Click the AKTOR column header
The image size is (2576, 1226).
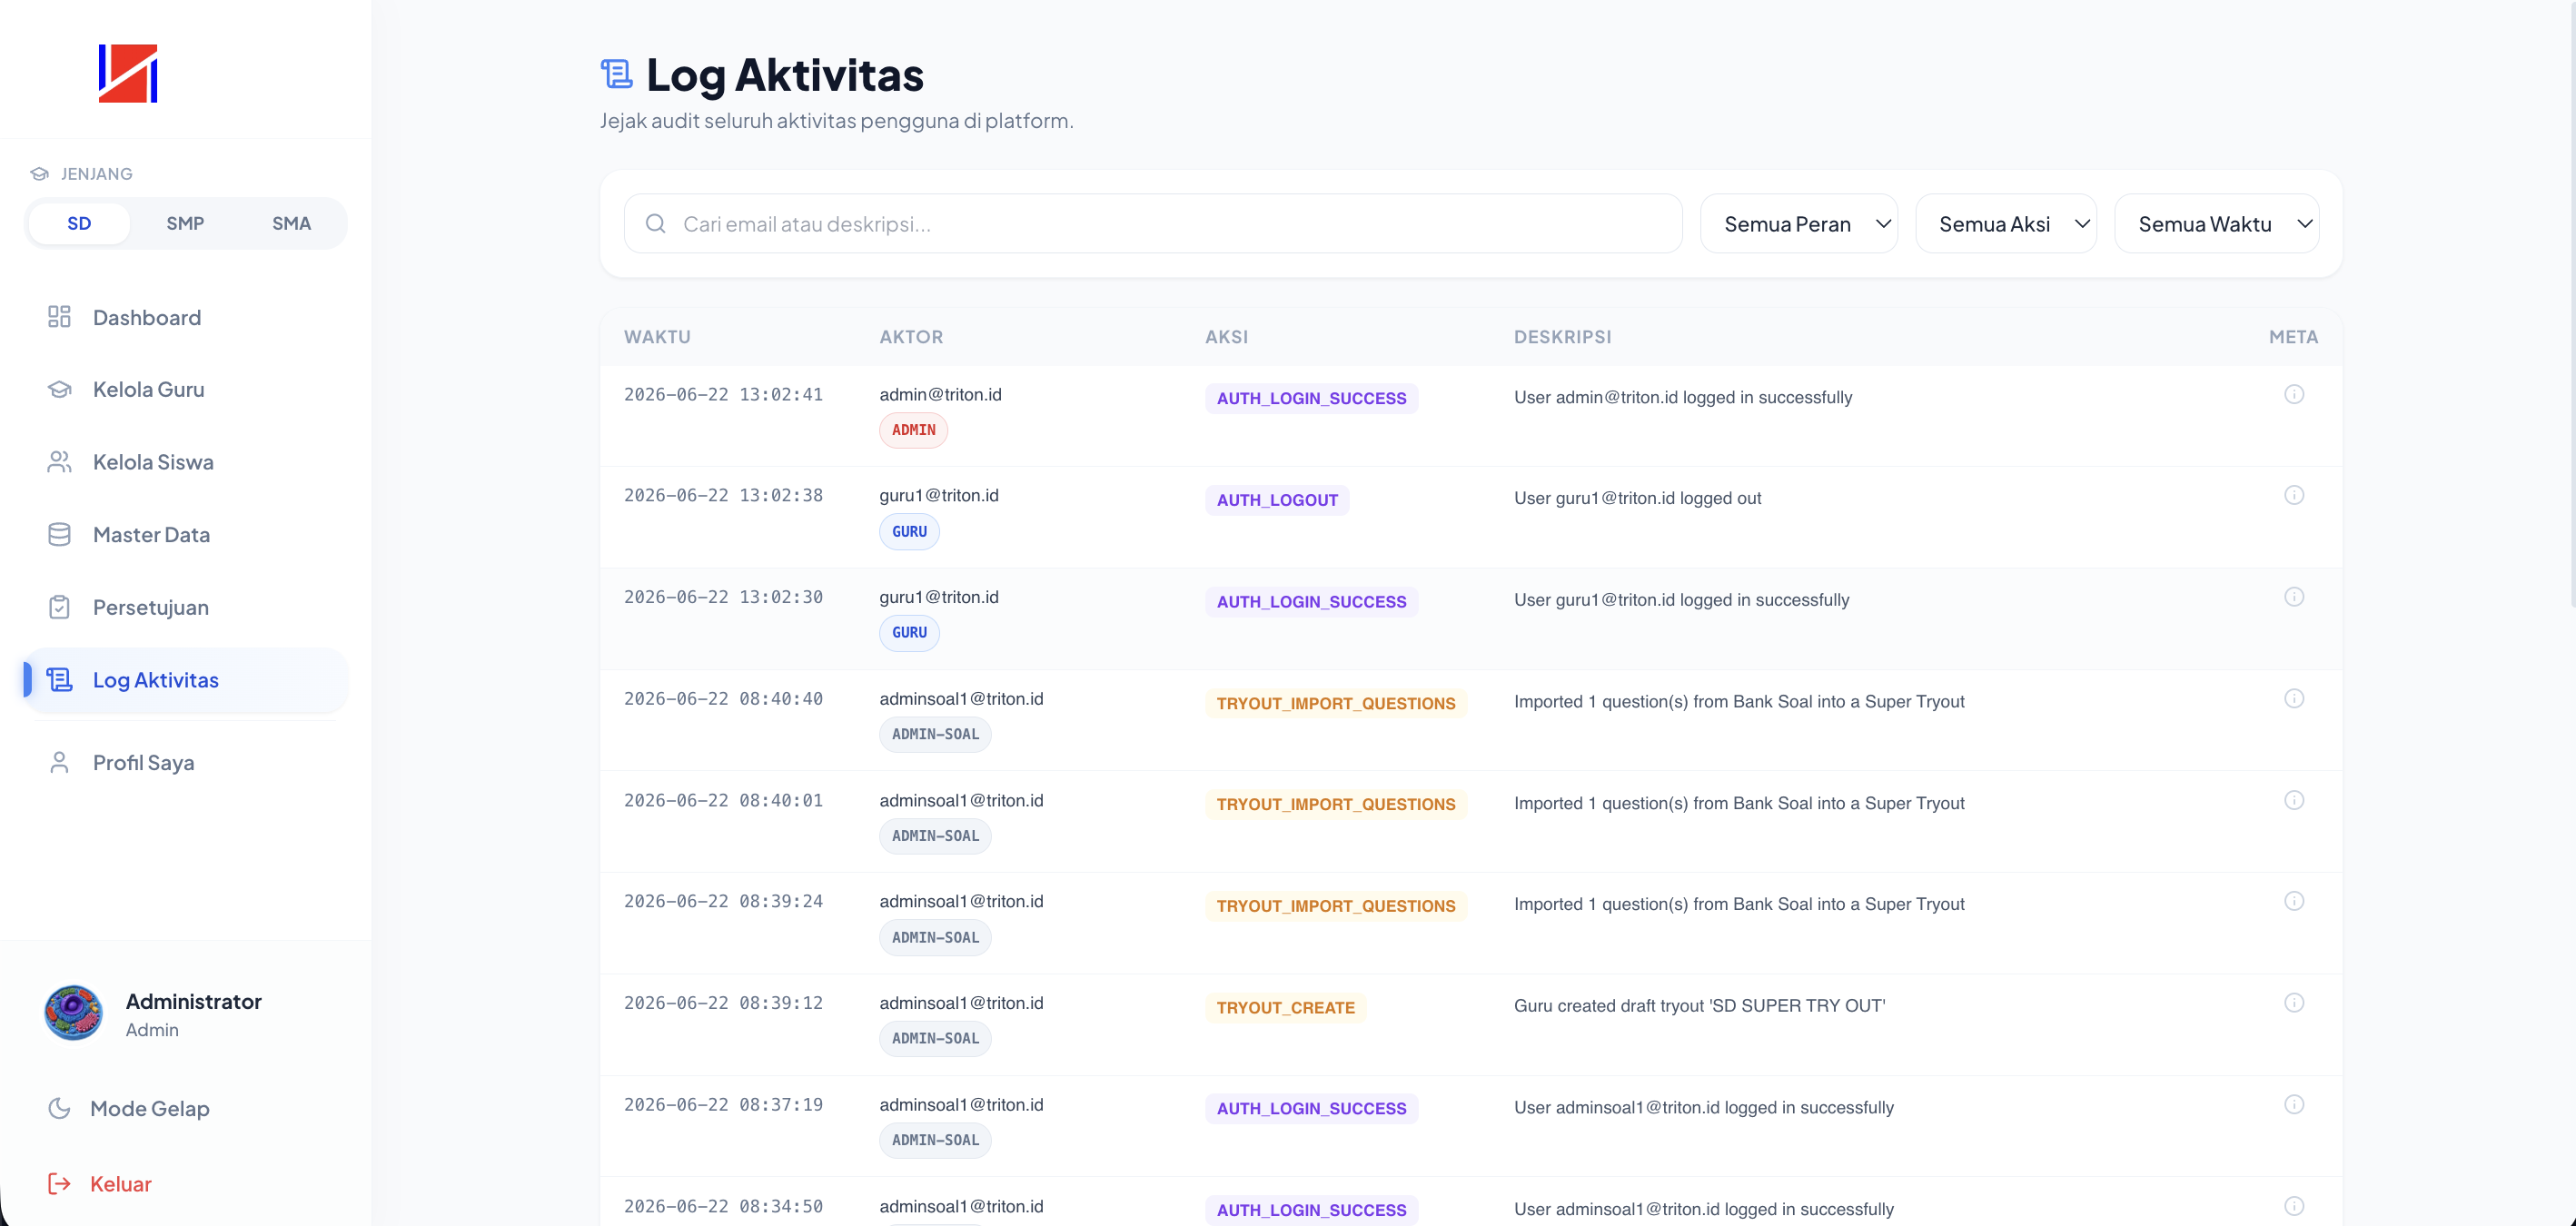click(x=911, y=337)
